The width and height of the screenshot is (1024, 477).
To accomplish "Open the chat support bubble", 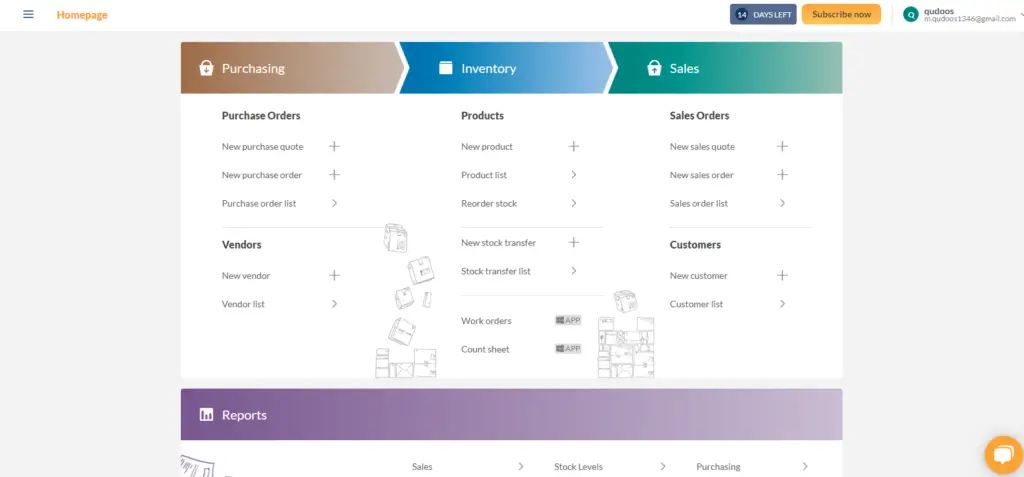I will pyautogui.click(x=1004, y=454).
